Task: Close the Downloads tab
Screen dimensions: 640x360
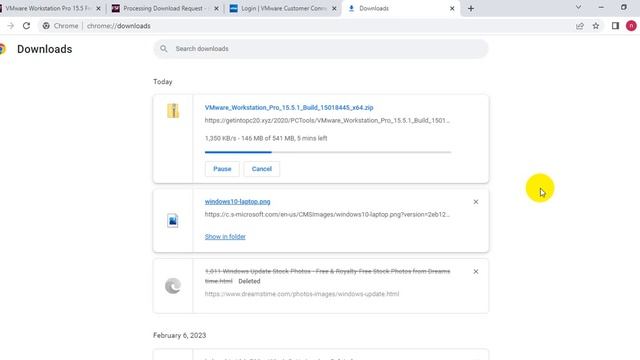Action: pos(452,8)
